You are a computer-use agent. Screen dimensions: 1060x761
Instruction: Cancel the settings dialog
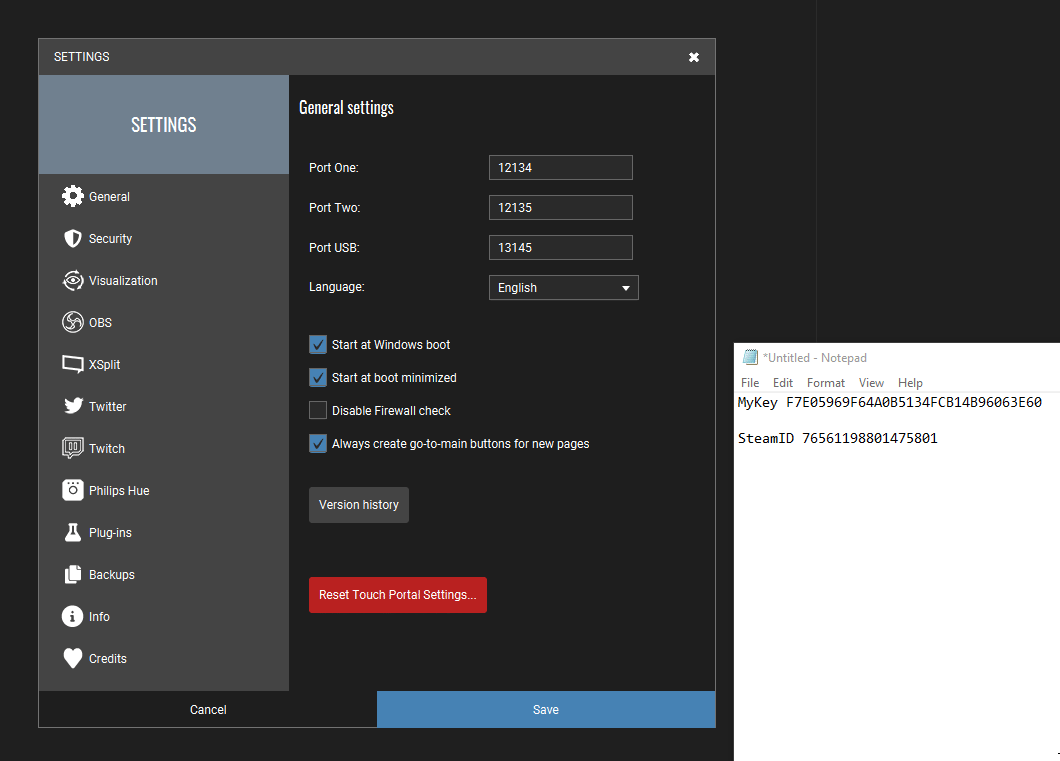tap(208, 710)
